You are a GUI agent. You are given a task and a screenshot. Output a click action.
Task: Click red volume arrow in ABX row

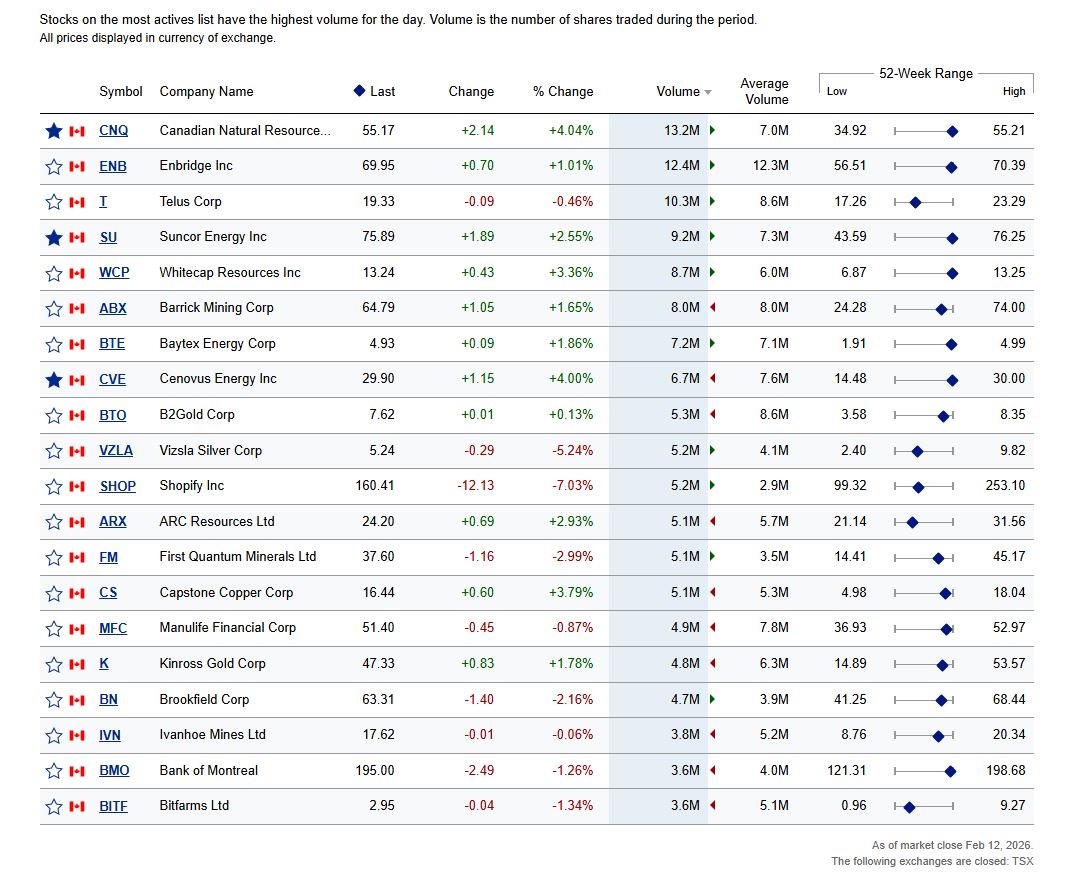point(712,307)
